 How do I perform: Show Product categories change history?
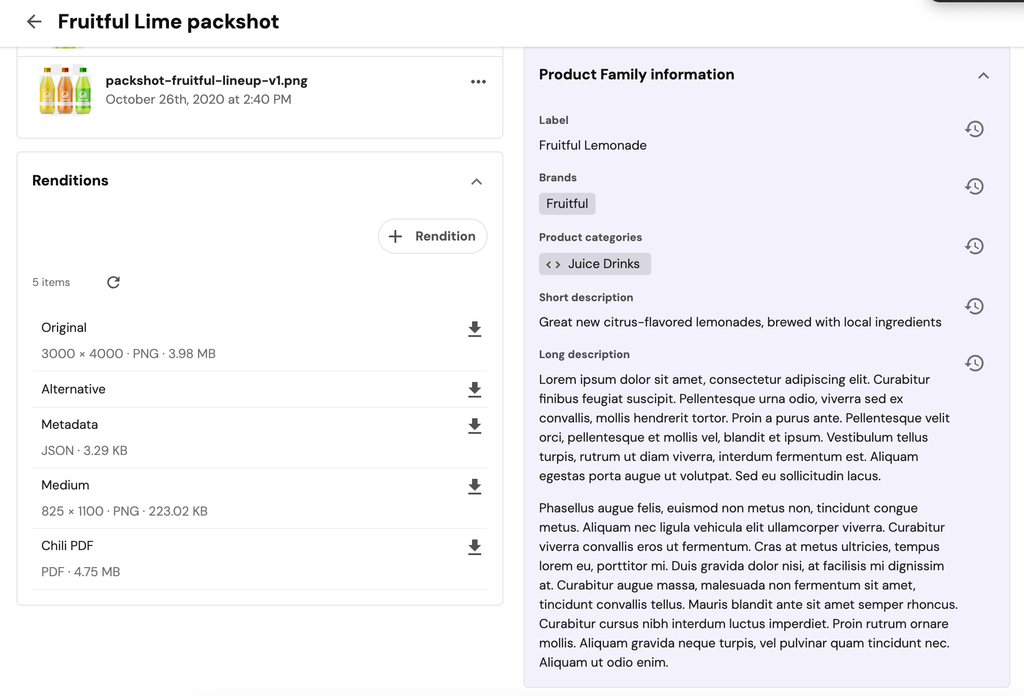click(x=974, y=246)
